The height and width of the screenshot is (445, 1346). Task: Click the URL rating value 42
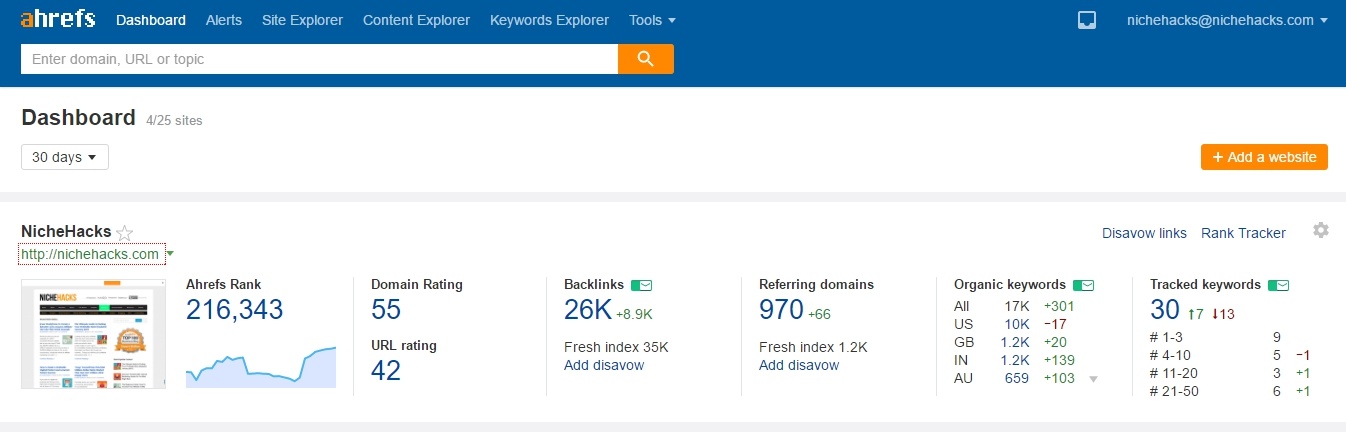(x=386, y=371)
